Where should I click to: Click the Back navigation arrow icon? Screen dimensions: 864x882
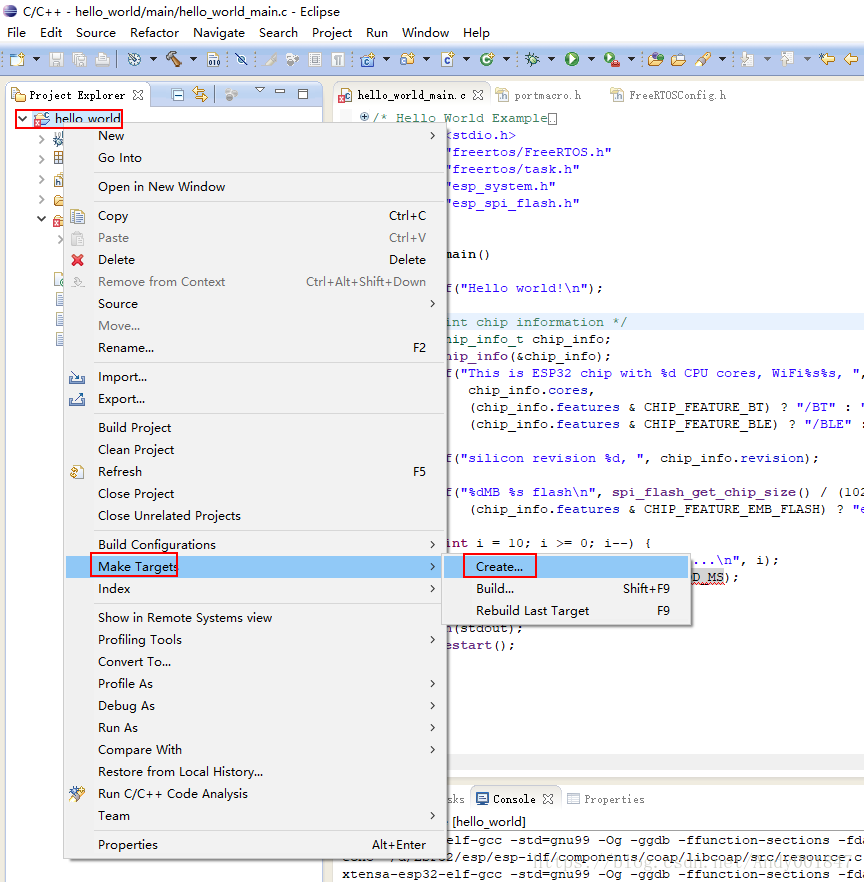[x=852, y=59]
